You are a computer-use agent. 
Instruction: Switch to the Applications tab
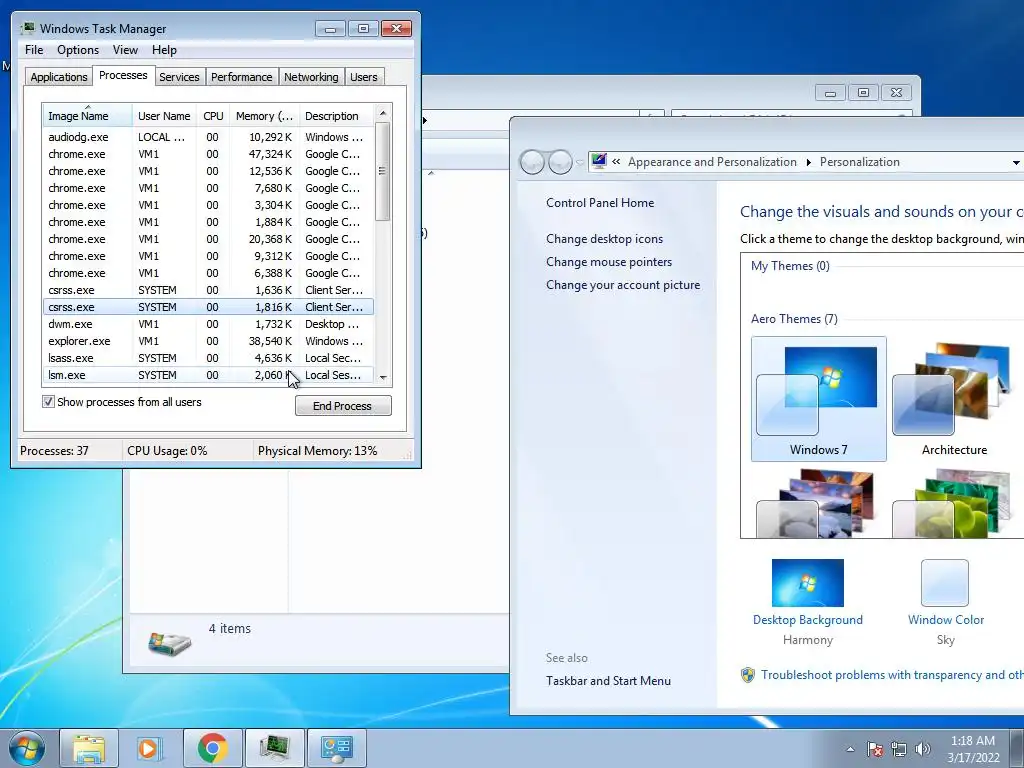59,76
